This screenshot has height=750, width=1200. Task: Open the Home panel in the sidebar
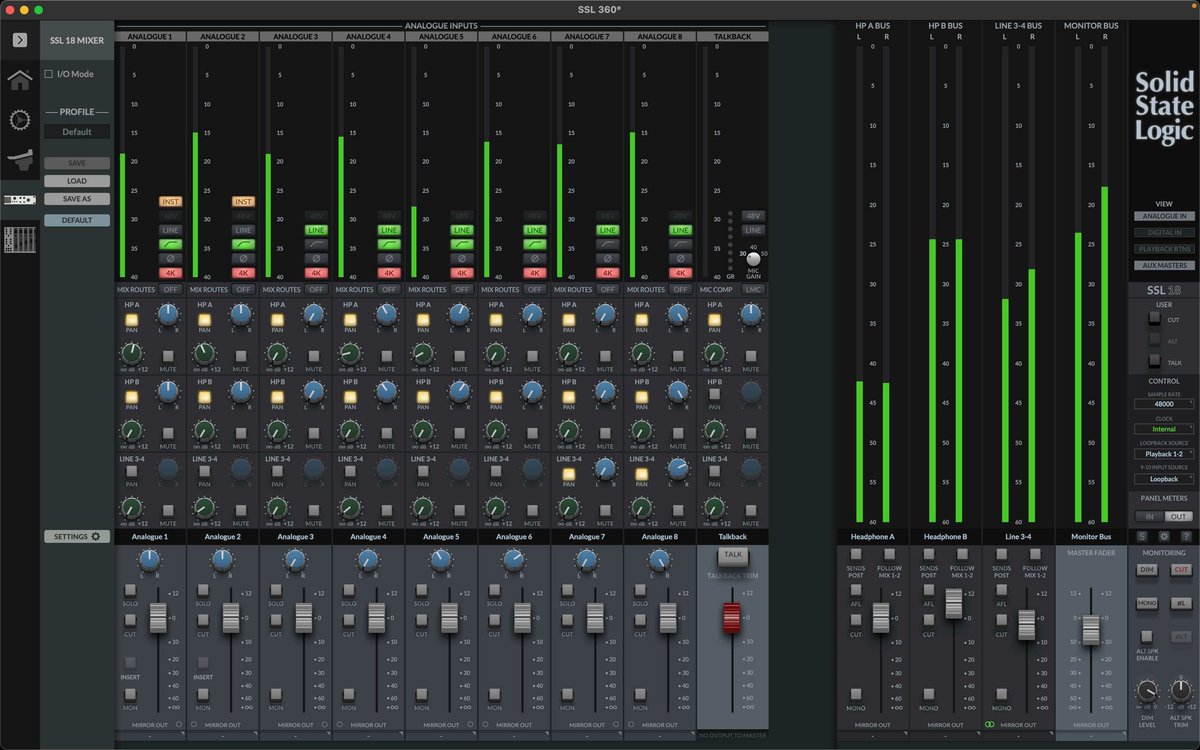coord(18,80)
